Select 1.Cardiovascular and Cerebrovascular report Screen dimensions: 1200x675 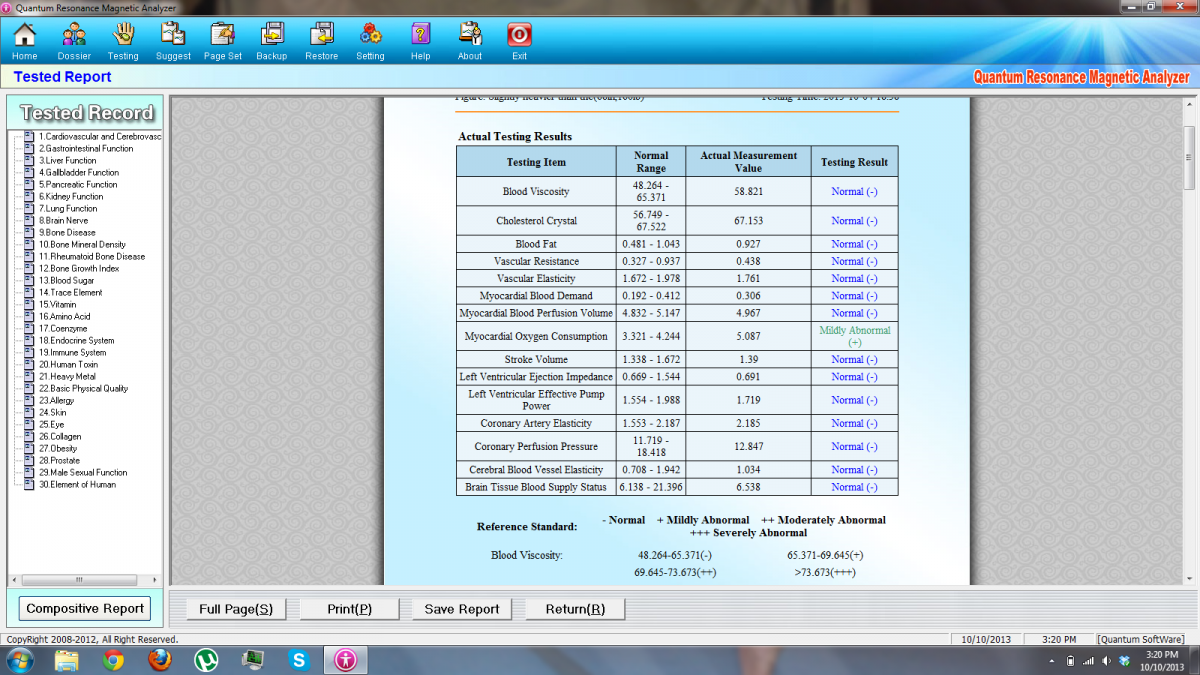coord(100,136)
